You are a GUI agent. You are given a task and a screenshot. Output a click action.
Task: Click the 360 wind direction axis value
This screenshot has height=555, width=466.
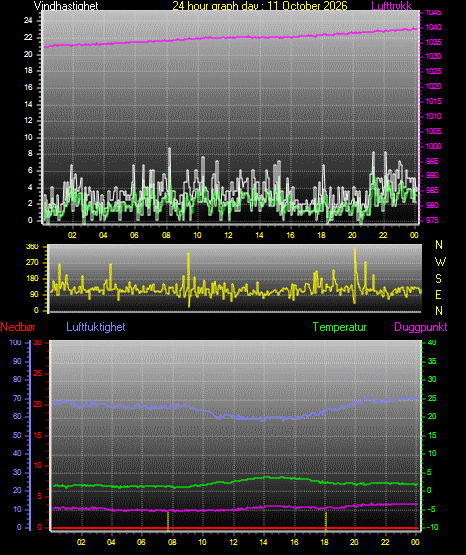32,247
